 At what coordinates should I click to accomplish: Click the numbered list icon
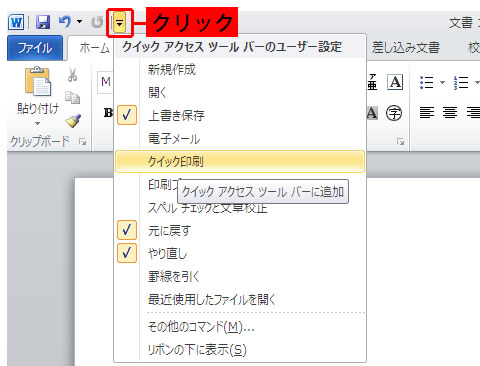point(461,82)
